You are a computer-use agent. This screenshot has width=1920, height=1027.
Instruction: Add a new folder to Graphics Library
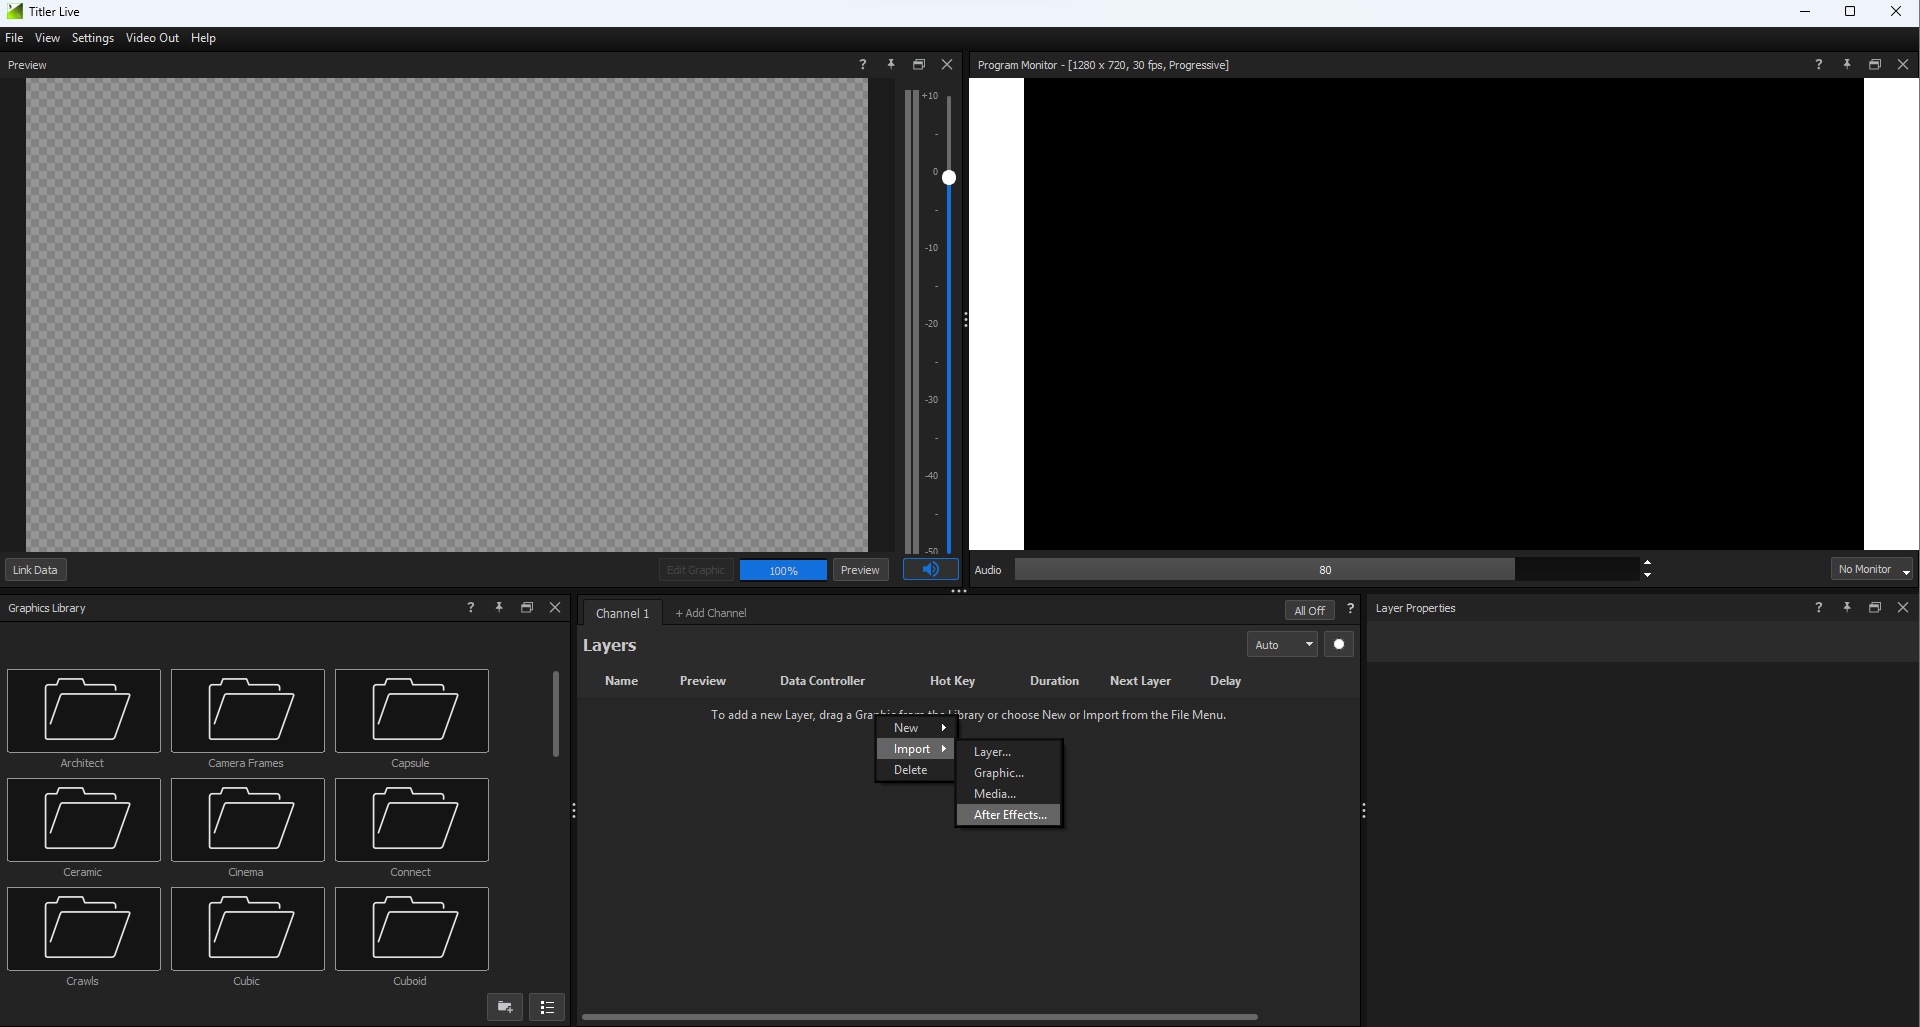coord(505,1007)
